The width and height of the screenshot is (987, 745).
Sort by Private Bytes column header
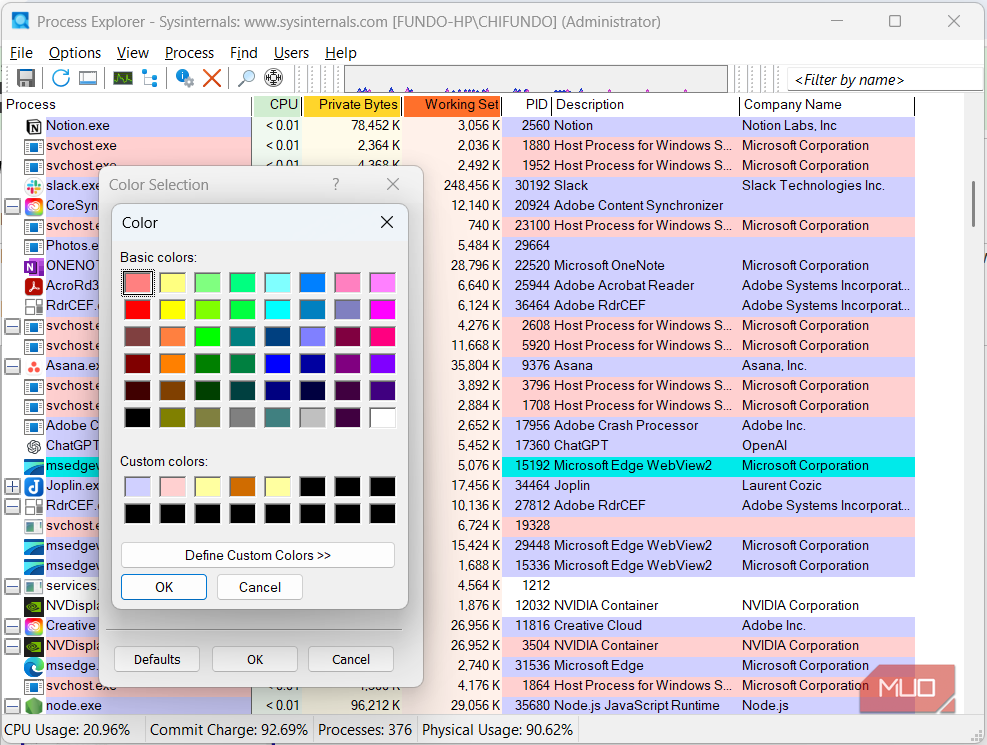click(352, 105)
